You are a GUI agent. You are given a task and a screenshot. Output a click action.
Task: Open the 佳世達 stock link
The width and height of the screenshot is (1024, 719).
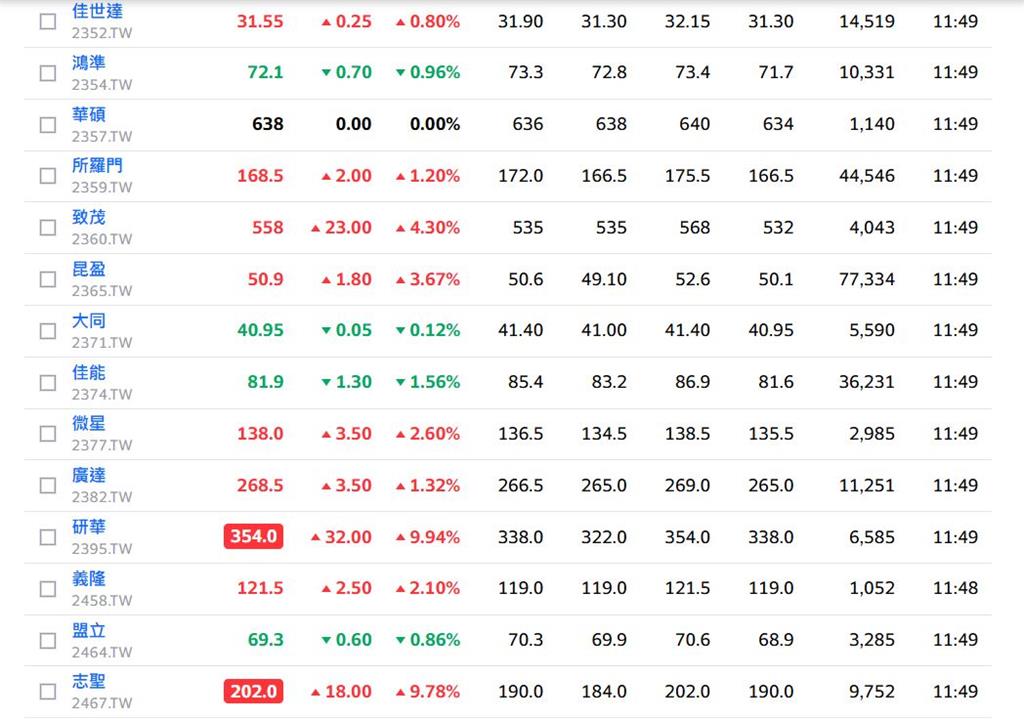[97, 11]
